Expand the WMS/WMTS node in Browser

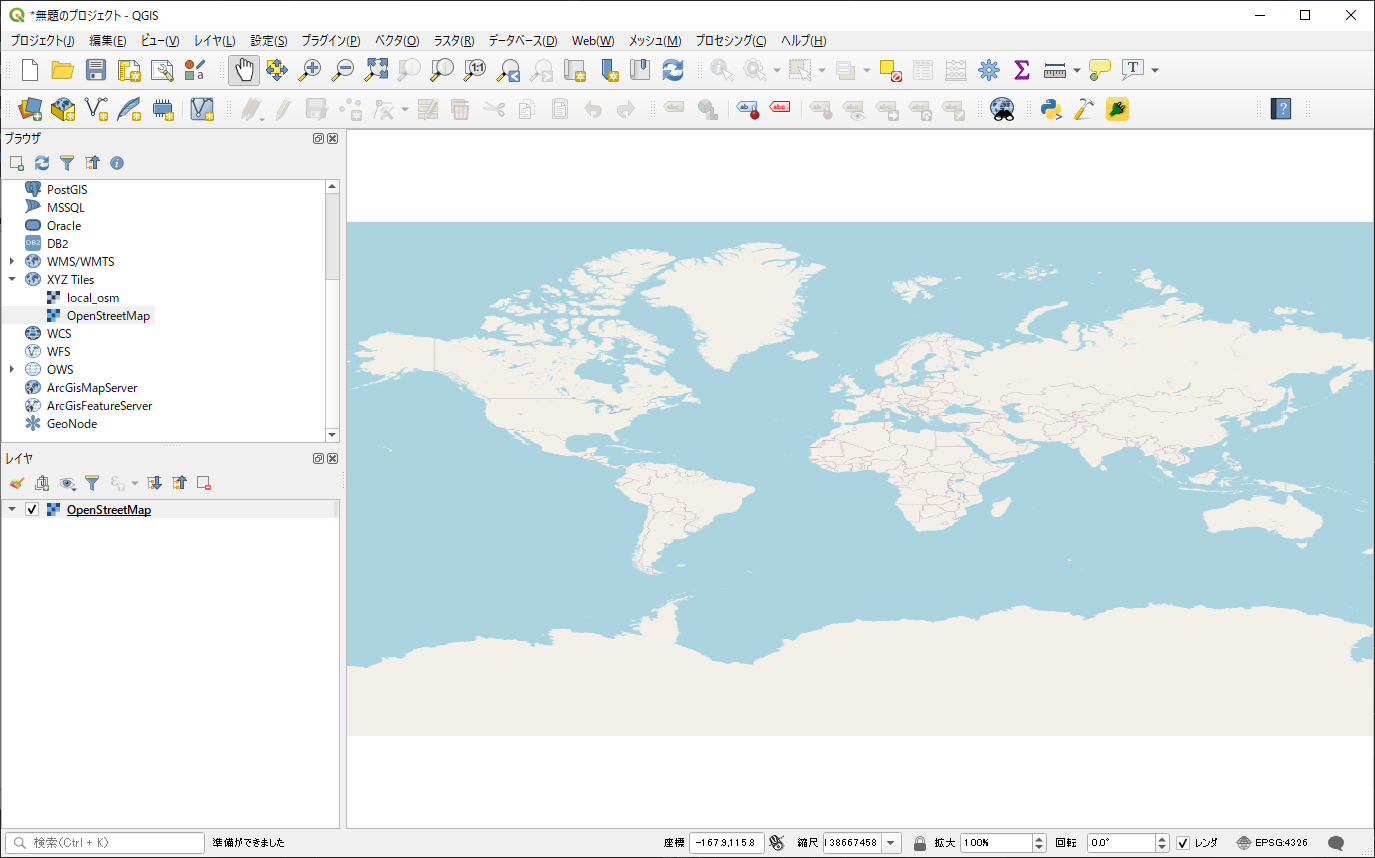(x=12, y=262)
